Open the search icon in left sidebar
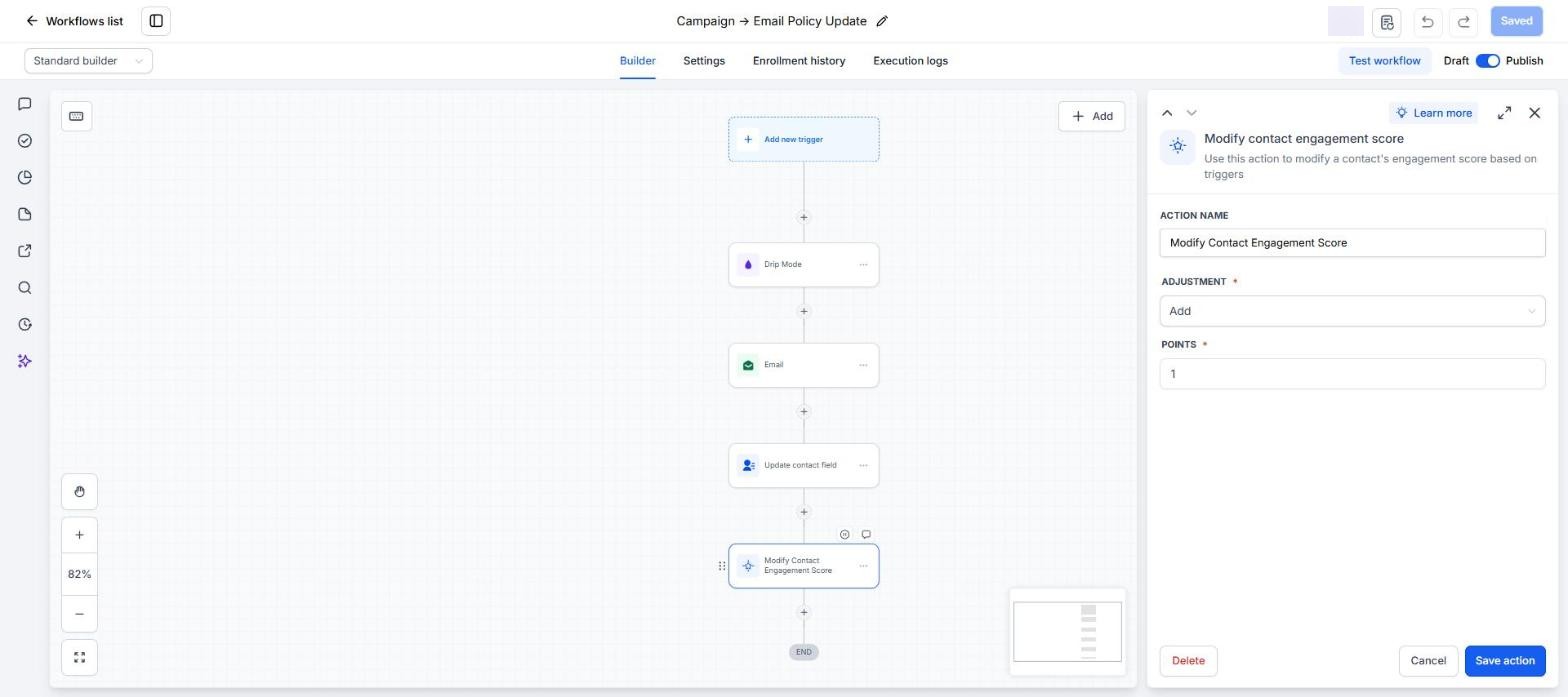The width and height of the screenshot is (1568, 697). pos(25,288)
